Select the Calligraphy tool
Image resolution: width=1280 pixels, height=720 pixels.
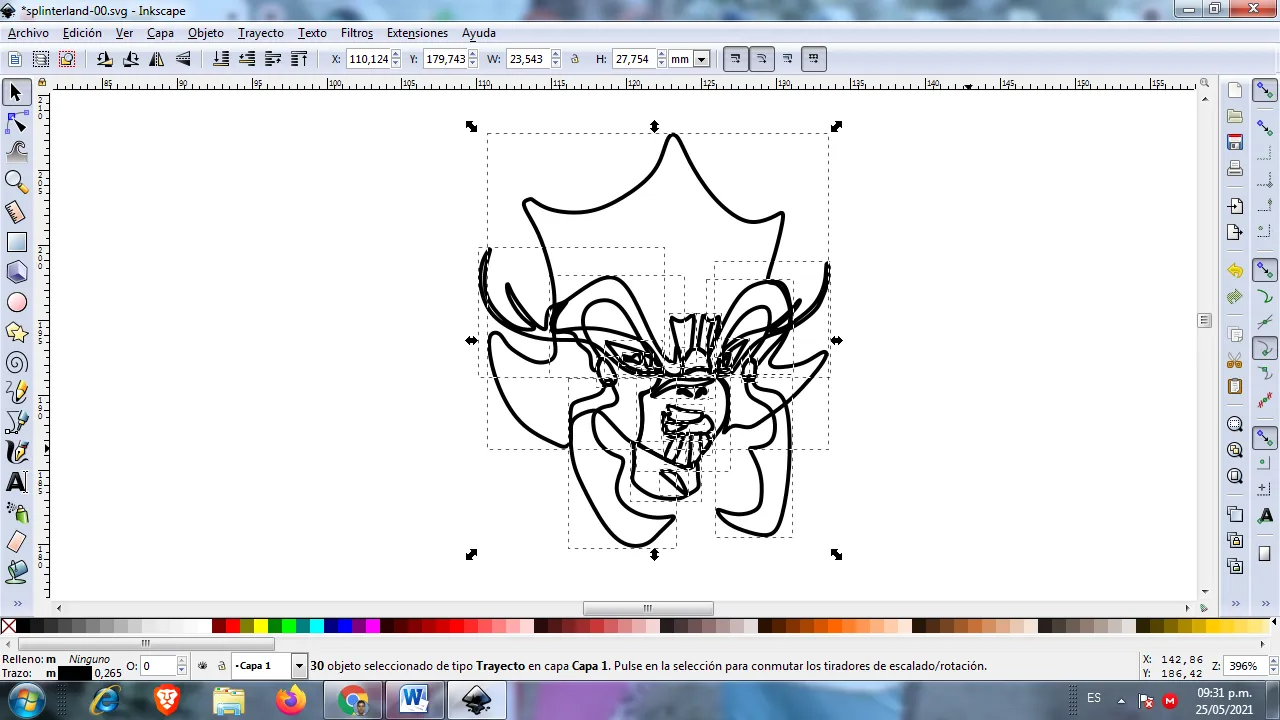click(16, 452)
